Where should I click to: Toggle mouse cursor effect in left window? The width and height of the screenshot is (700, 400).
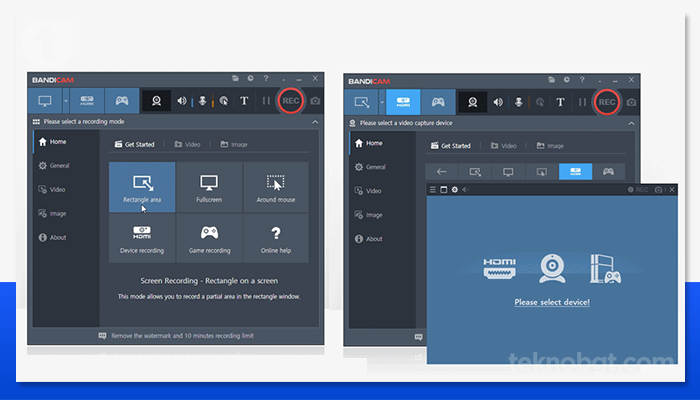click(x=224, y=101)
